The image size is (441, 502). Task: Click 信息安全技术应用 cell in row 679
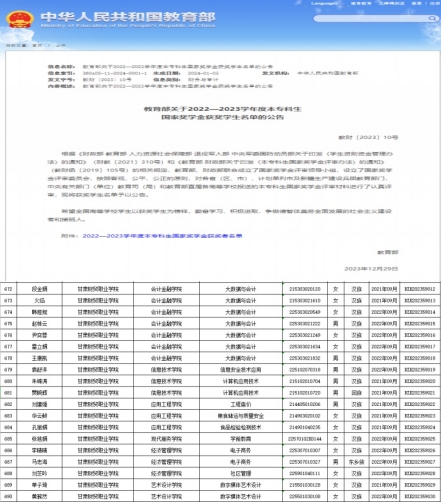pos(241,370)
